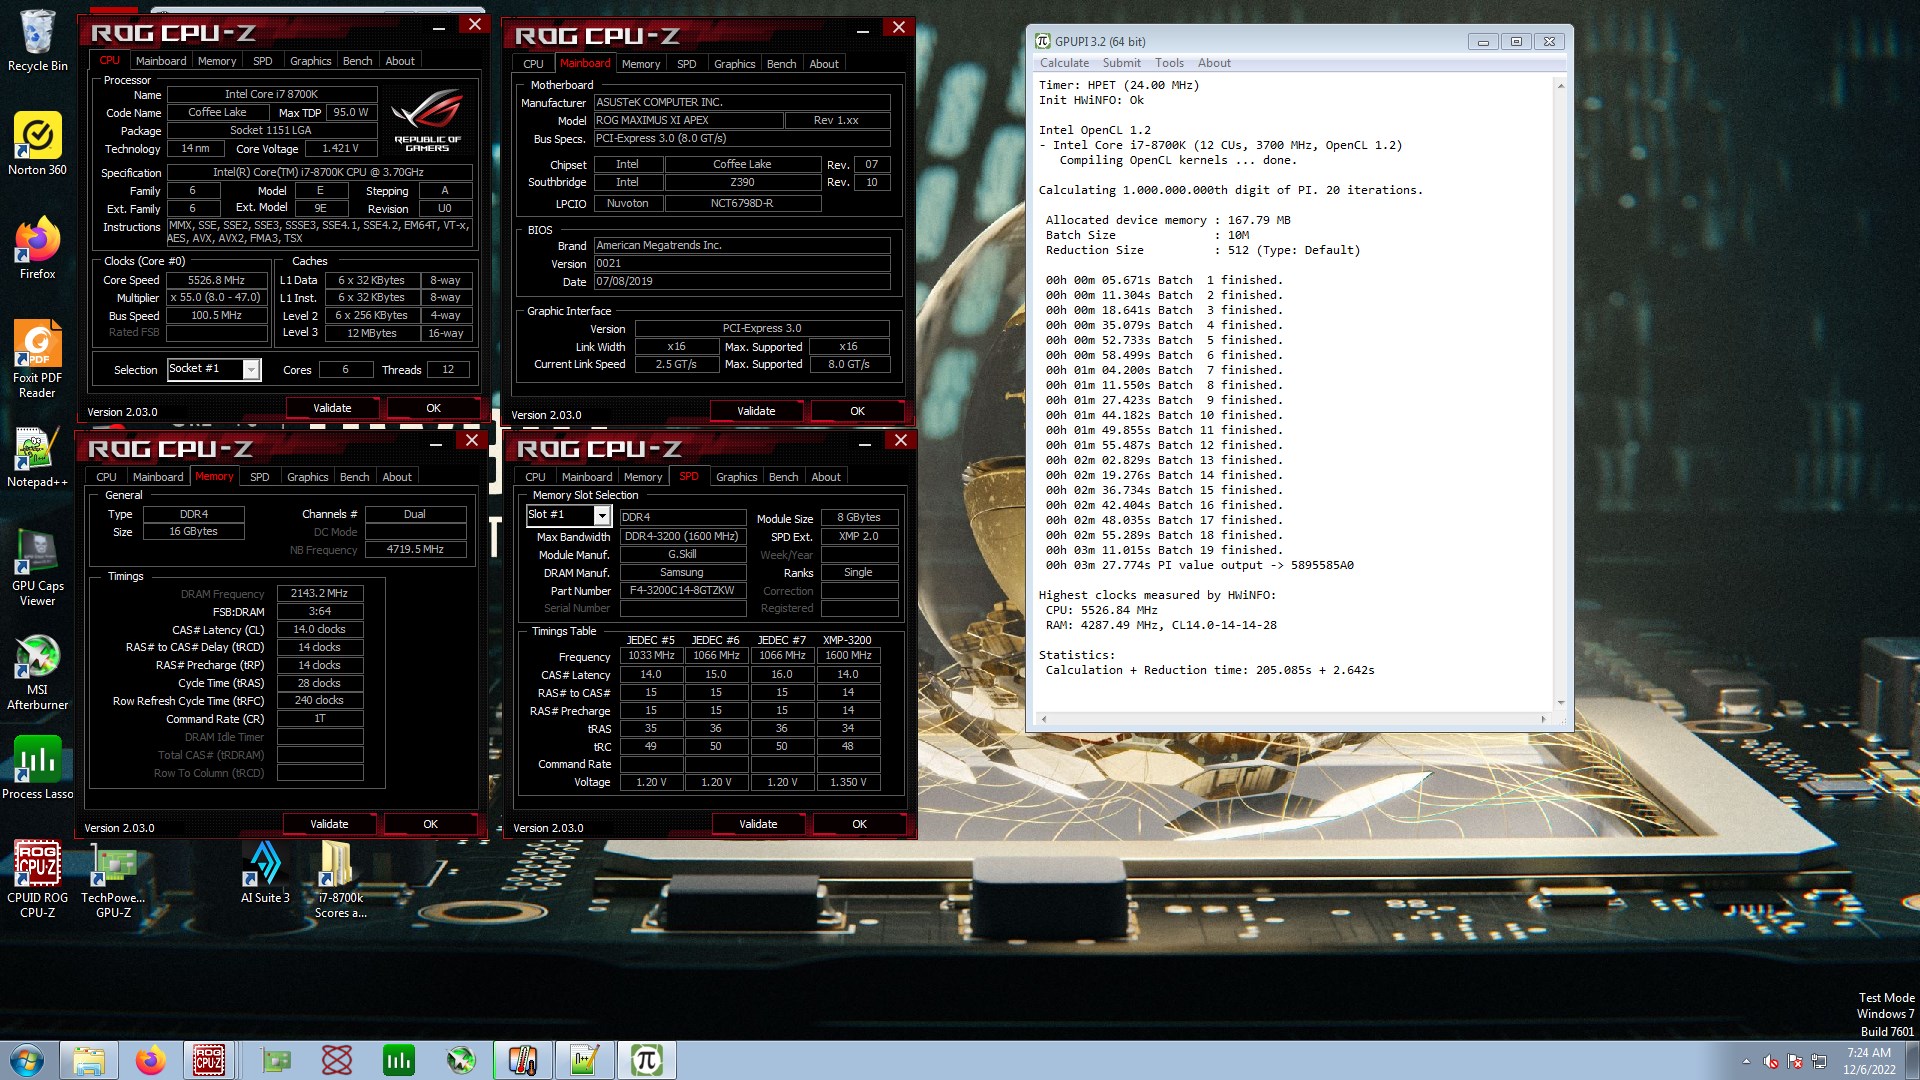Viewport: 1920px width, 1080px height.
Task: Open the Recycle Bin desktop icon
Action: (x=37, y=41)
